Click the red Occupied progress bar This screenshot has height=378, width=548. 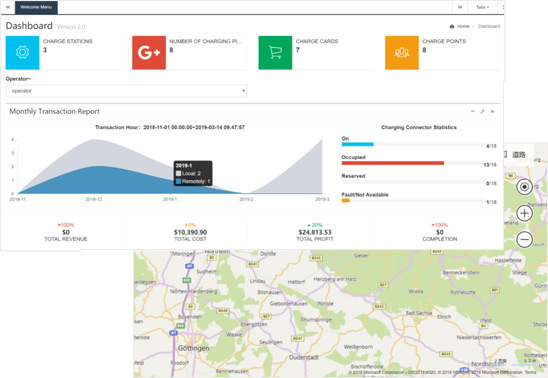click(x=393, y=163)
